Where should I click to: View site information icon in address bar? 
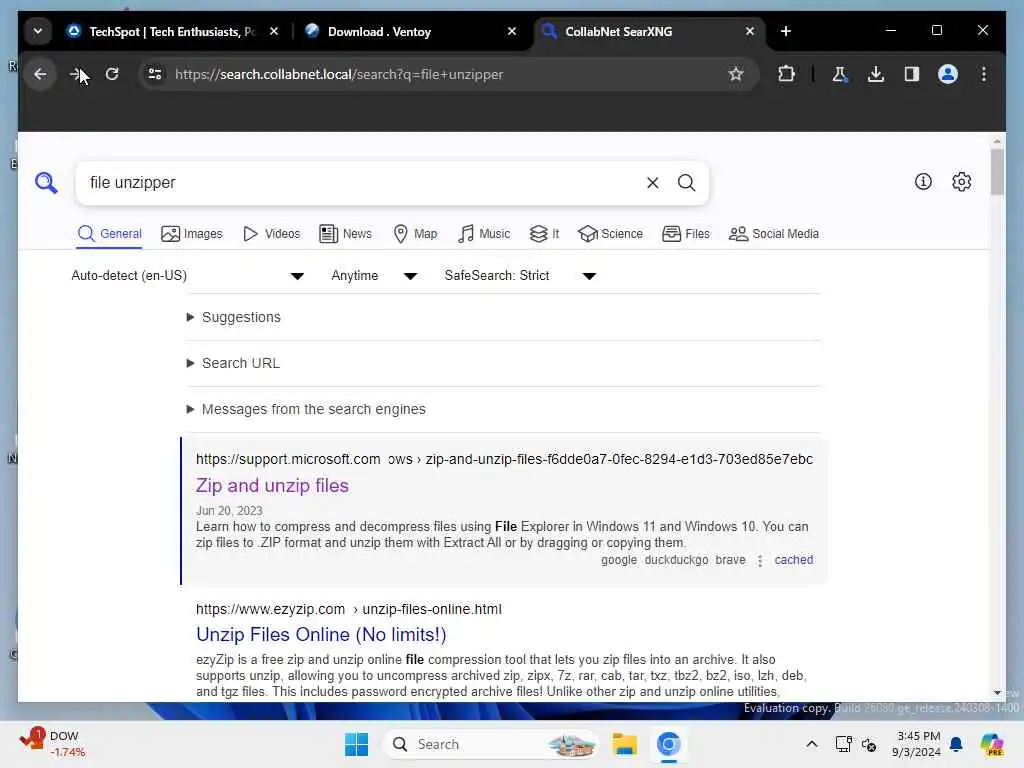(155, 74)
